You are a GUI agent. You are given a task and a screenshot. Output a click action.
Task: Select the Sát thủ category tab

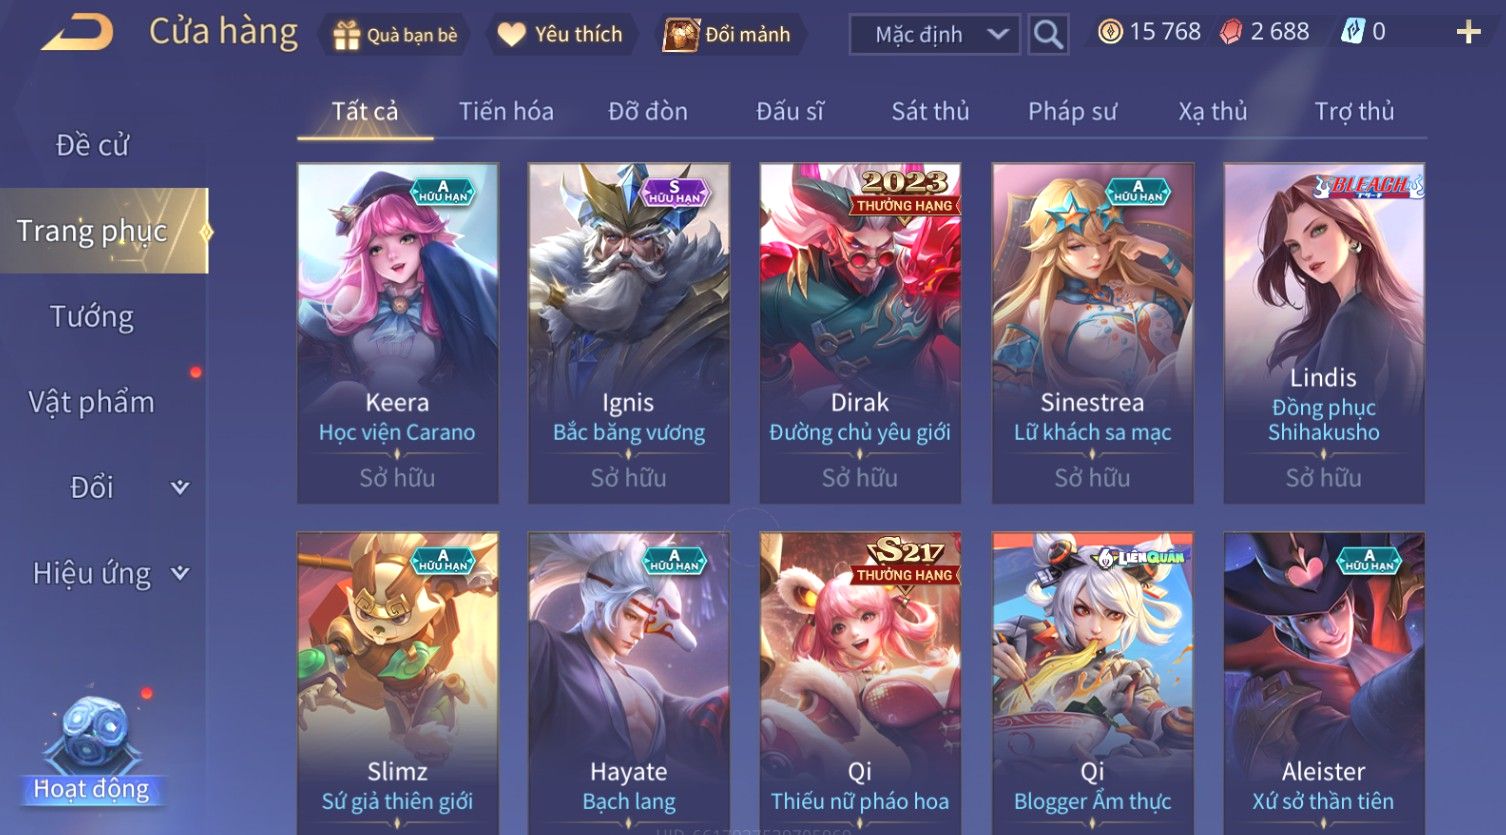point(930,111)
